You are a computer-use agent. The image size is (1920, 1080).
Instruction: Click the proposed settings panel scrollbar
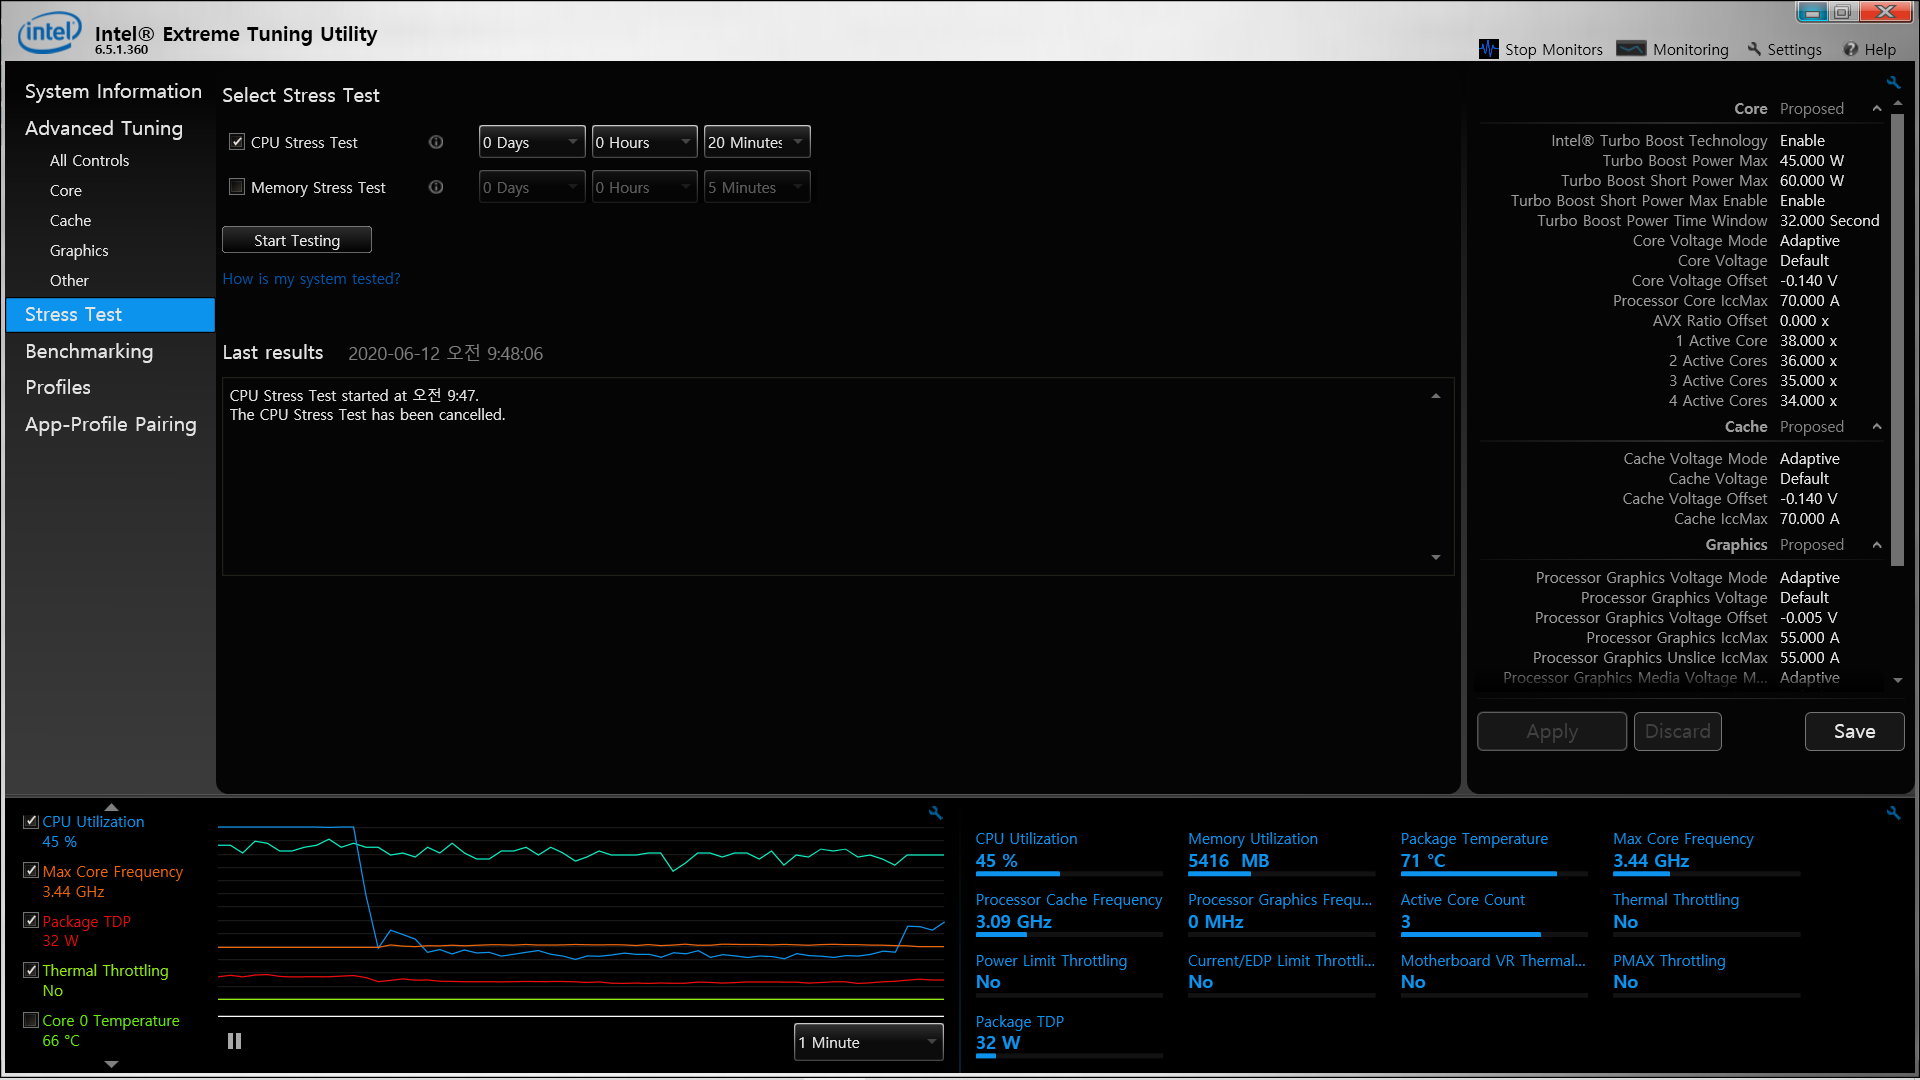1897,340
